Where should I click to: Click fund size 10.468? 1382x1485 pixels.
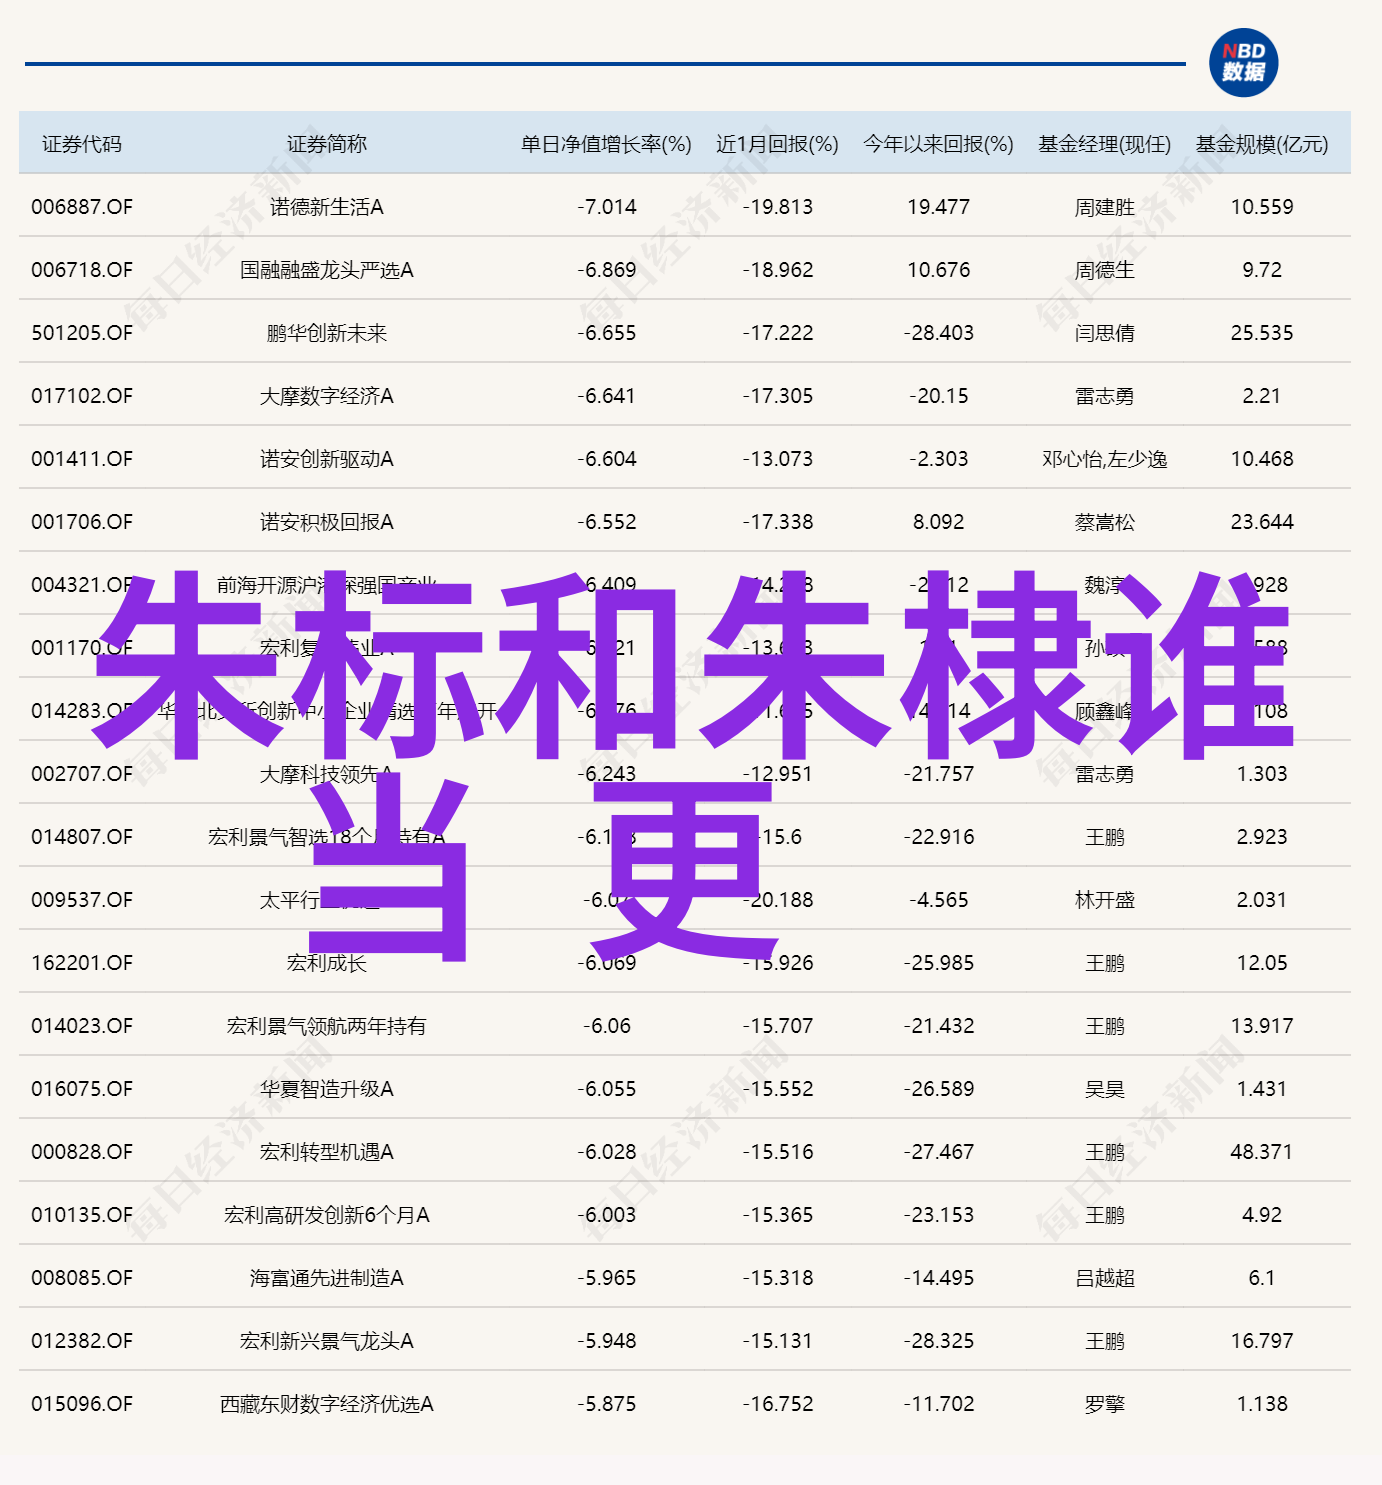1262,459
